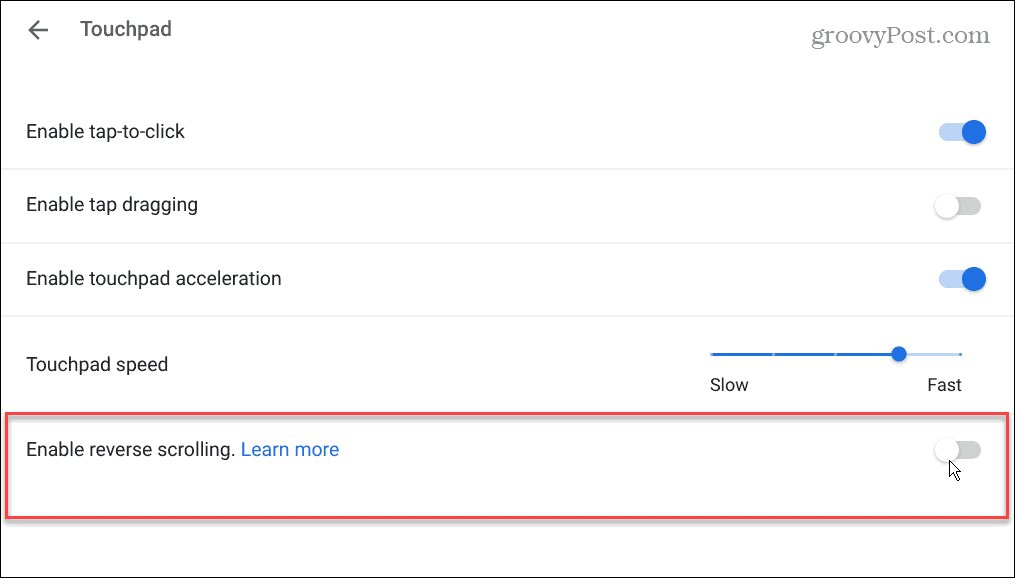Image resolution: width=1015 pixels, height=578 pixels.
Task: Go back using the arrow icon
Action: (38, 30)
